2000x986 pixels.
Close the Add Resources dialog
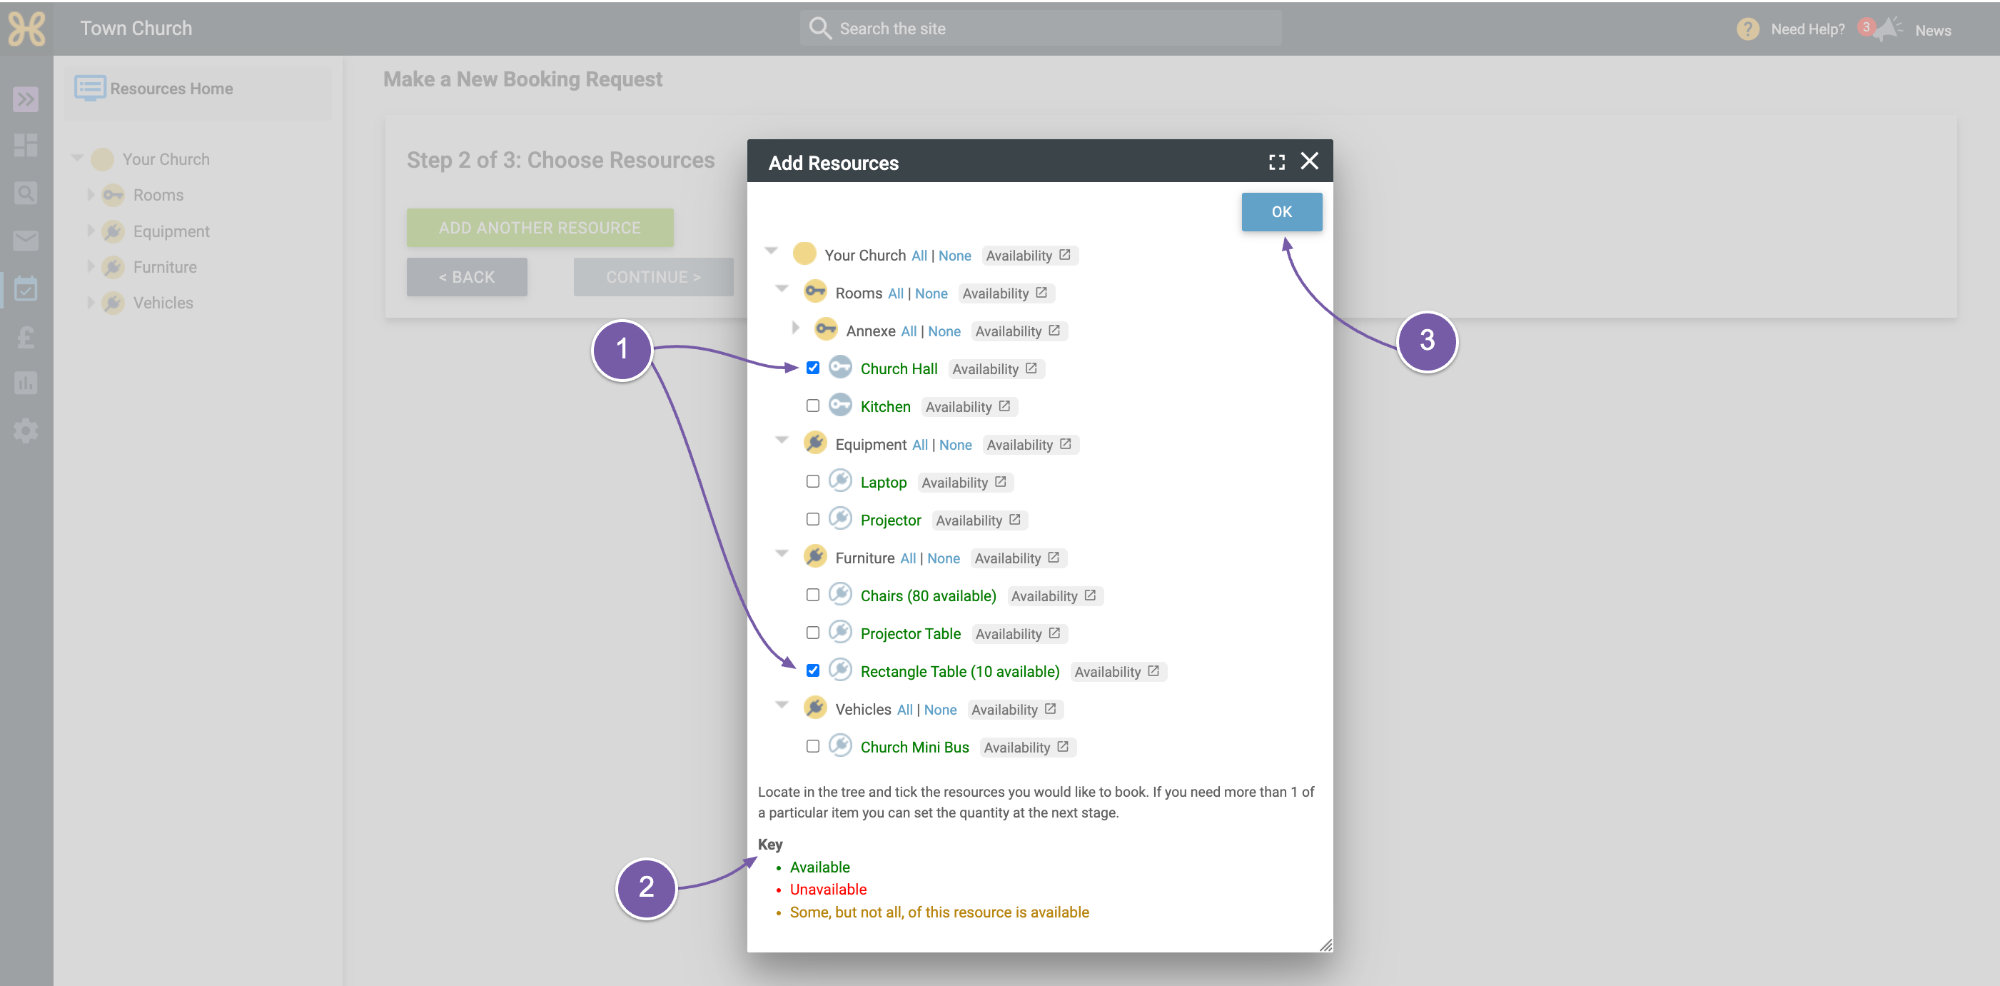[1309, 161]
